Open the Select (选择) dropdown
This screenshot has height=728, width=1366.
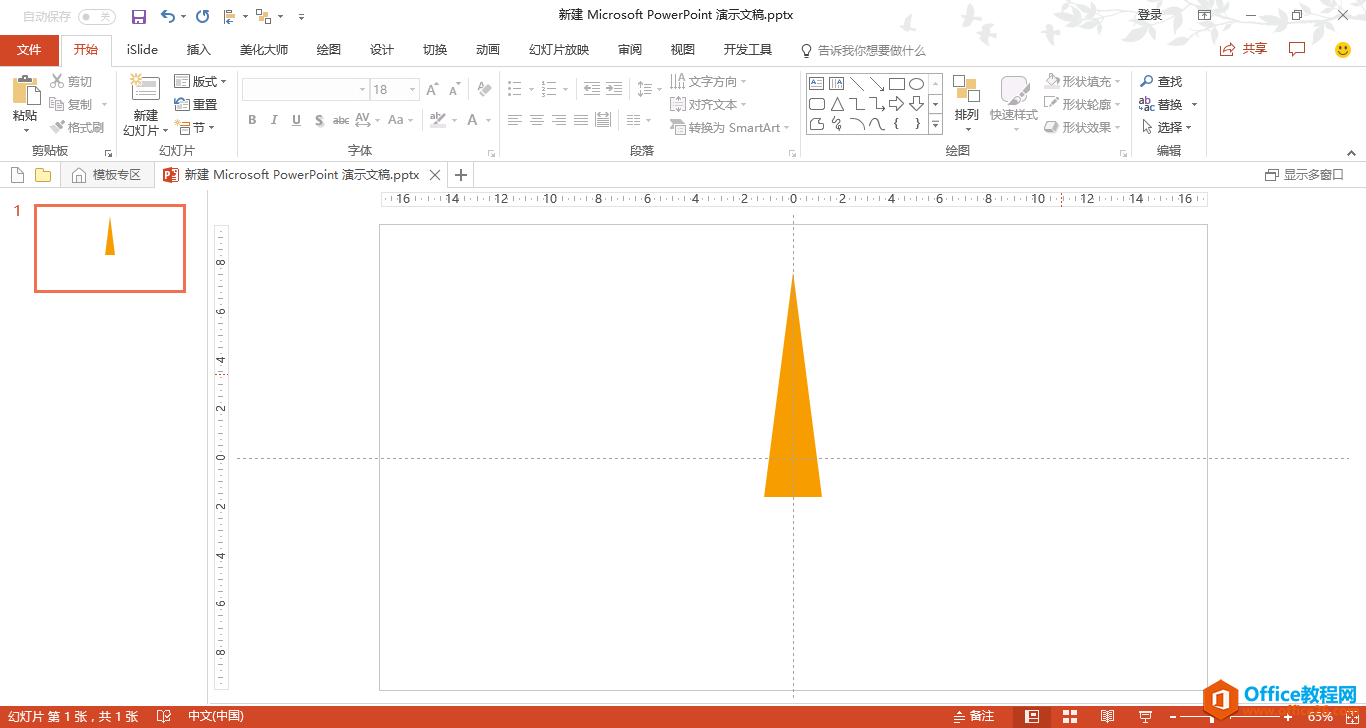(x=1167, y=127)
